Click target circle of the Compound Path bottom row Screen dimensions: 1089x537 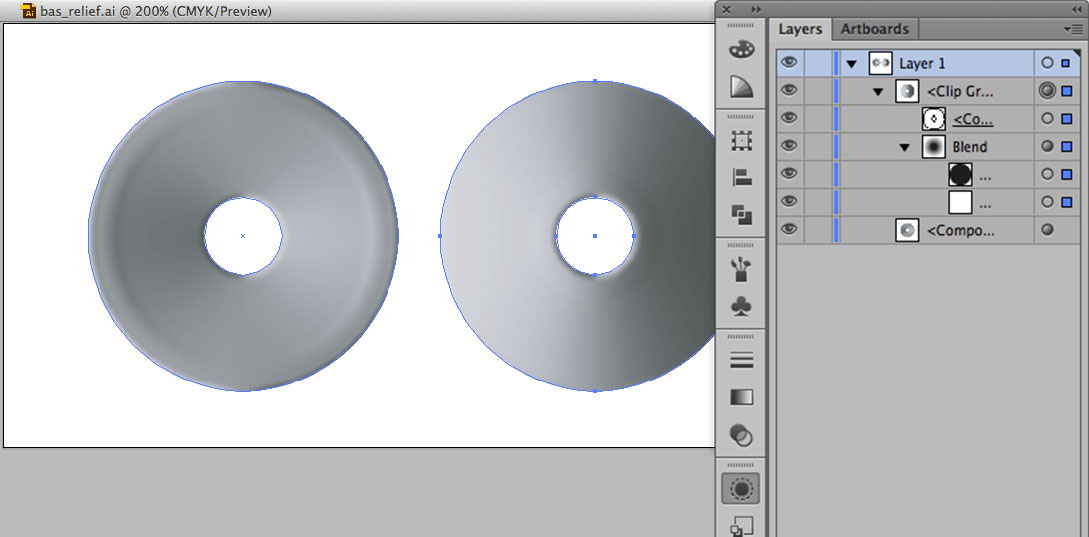(x=1047, y=229)
